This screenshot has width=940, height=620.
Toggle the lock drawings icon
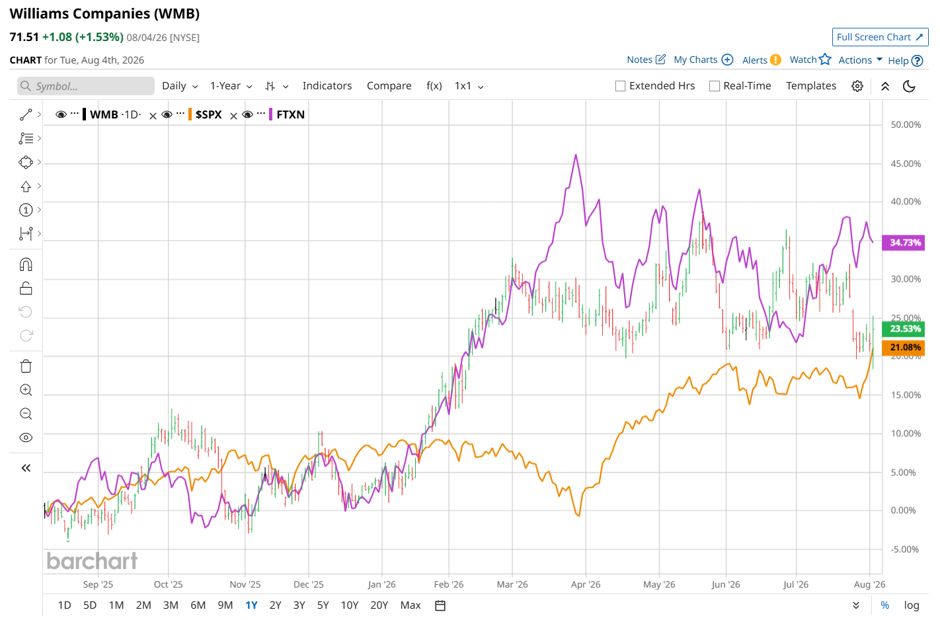click(25, 288)
